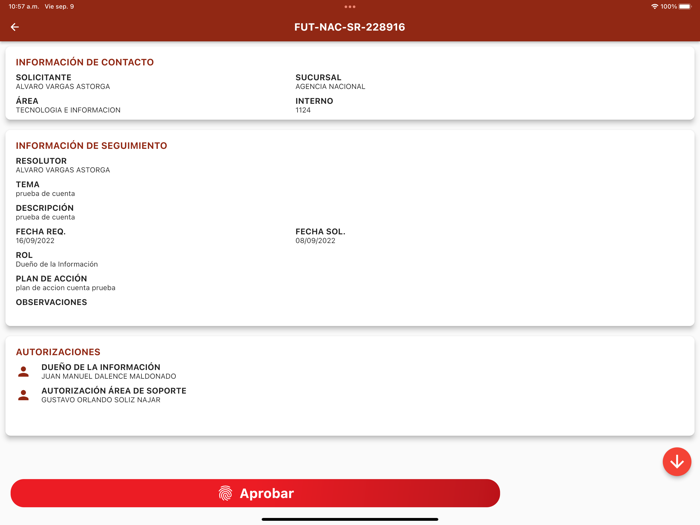Screen dimensions: 700x525
Task: Tap the INFORMACIÓN DE SEGUIMIENTO heading
Action: [92, 146]
